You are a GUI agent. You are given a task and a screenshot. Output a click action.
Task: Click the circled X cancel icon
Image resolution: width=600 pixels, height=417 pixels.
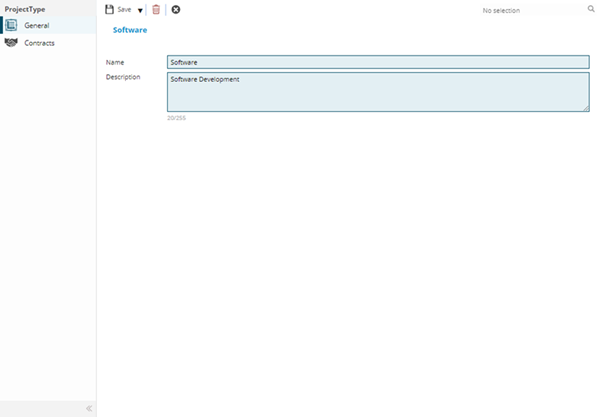(176, 9)
